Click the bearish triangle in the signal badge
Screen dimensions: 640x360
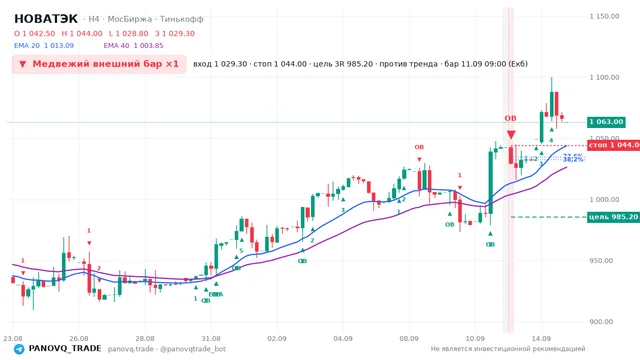coord(23,64)
